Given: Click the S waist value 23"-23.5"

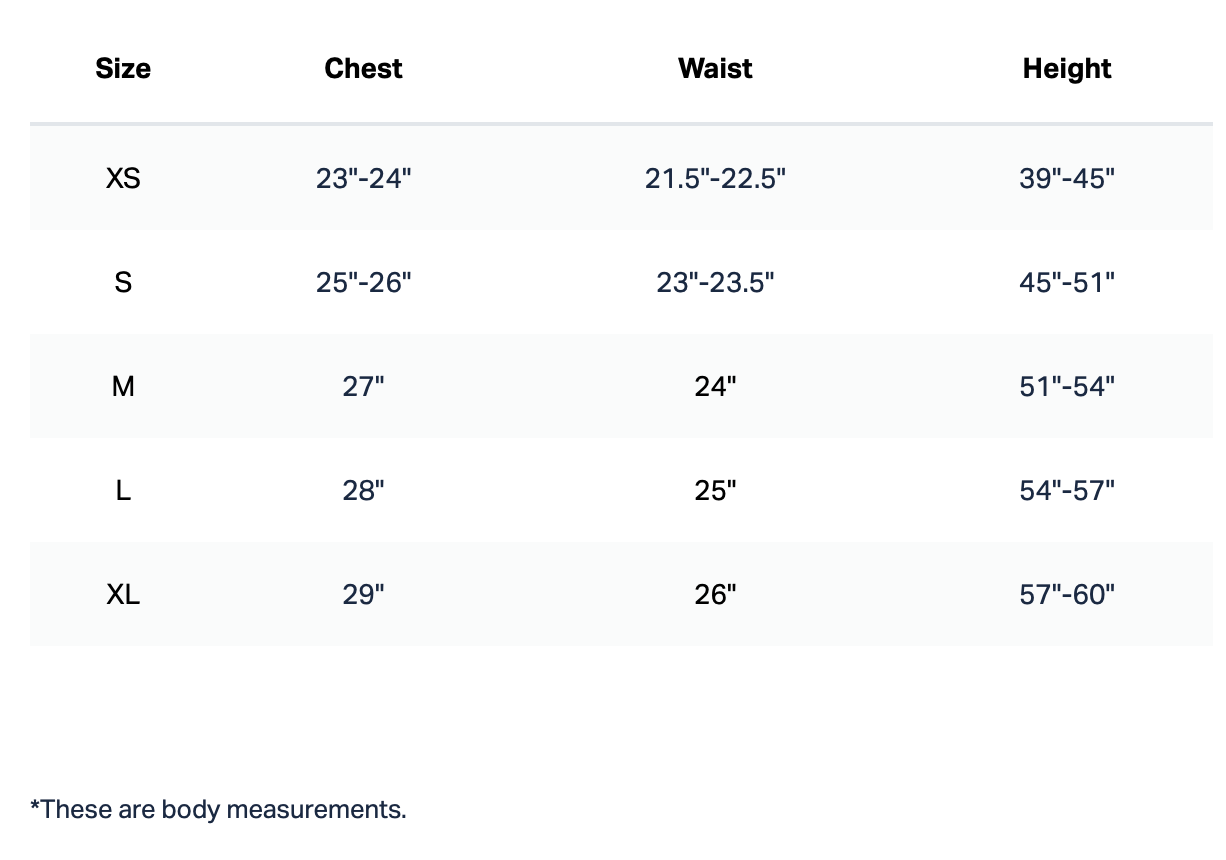Looking at the screenshot, I should (x=715, y=283).
